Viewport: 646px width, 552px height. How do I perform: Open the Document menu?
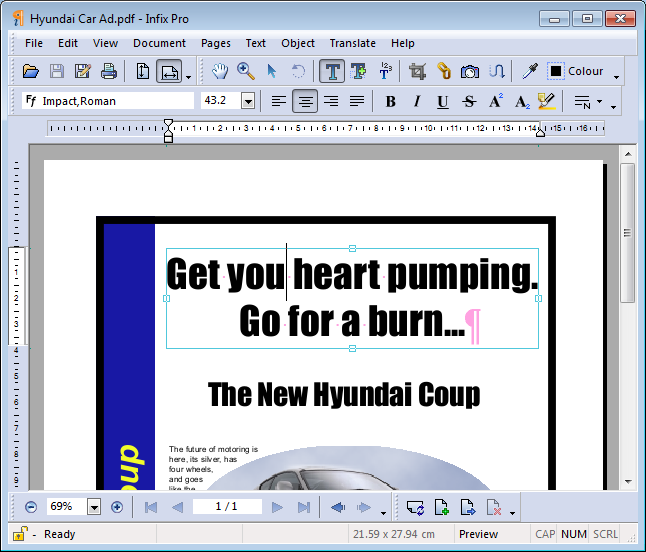coord(159,43)
